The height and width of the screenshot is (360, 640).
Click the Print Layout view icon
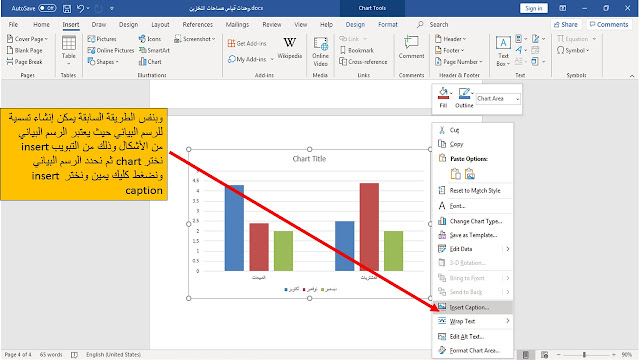[526, 355]
